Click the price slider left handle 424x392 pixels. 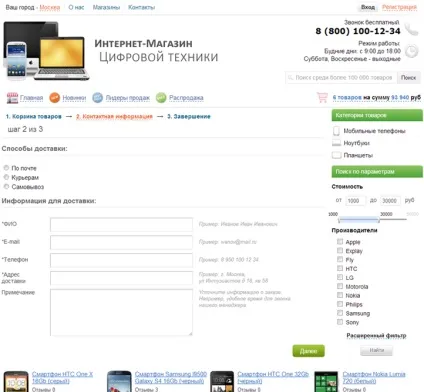pyautogui.click(x=339, y=219)
